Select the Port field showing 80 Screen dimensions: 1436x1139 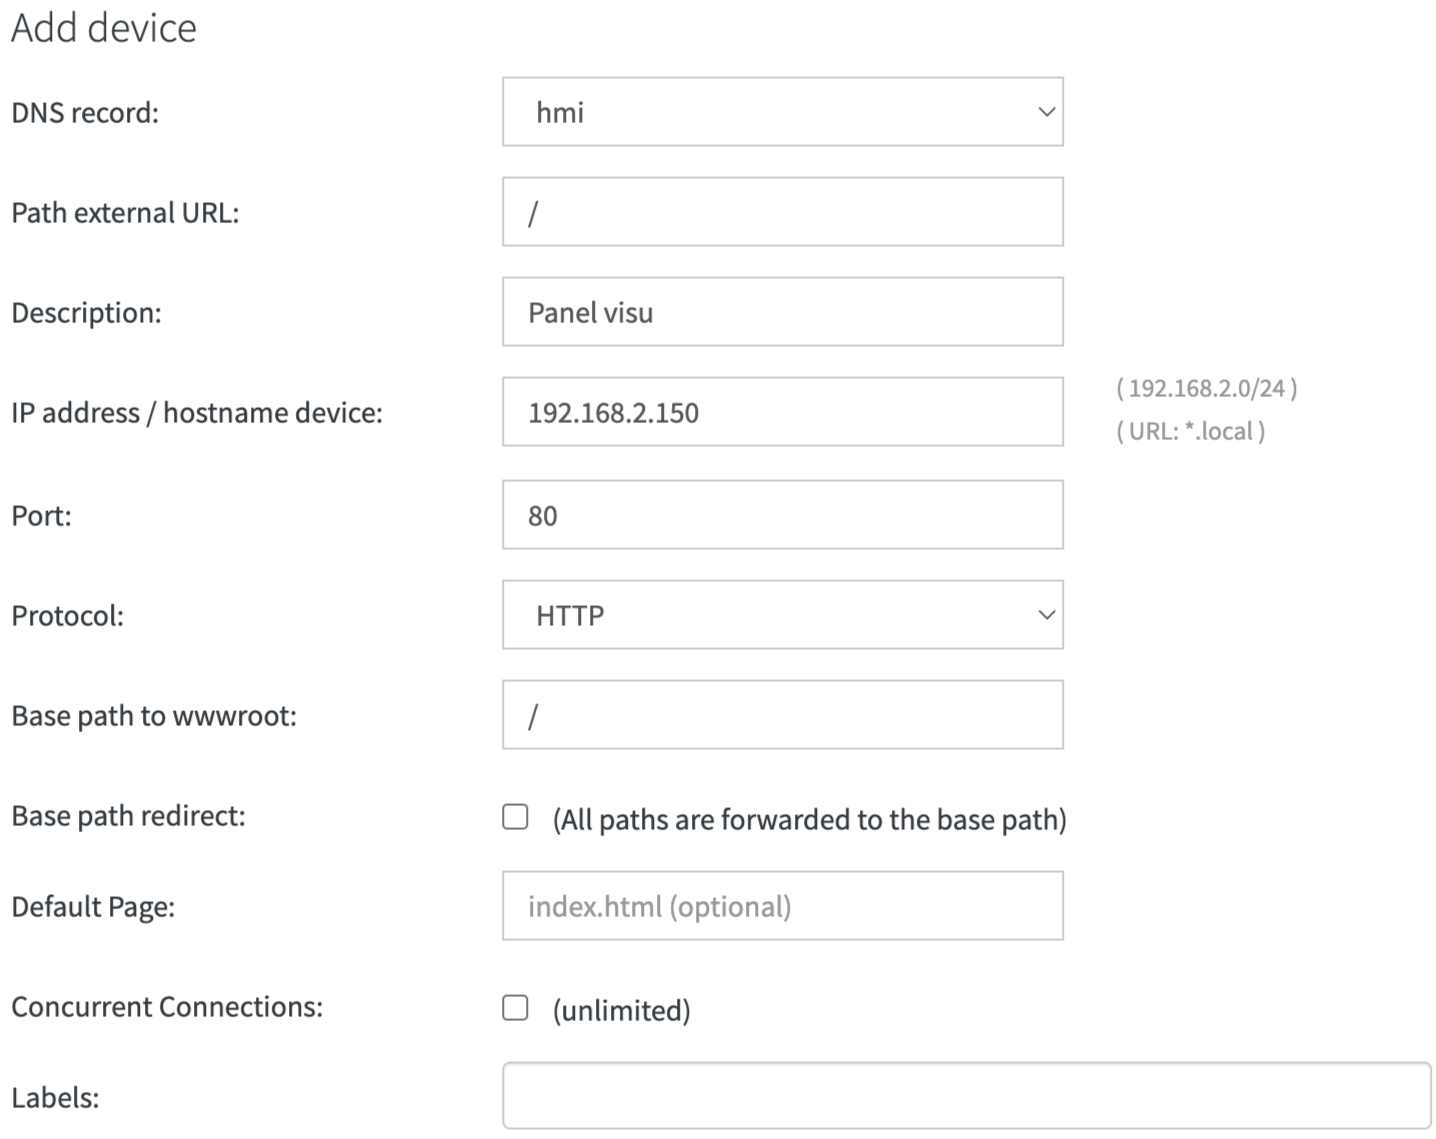coord(782,514)
